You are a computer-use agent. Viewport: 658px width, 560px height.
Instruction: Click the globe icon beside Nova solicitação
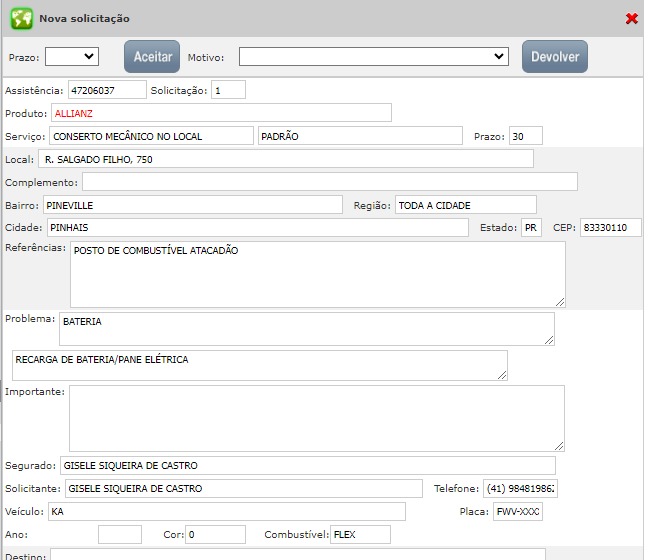[x=21, y=19]
